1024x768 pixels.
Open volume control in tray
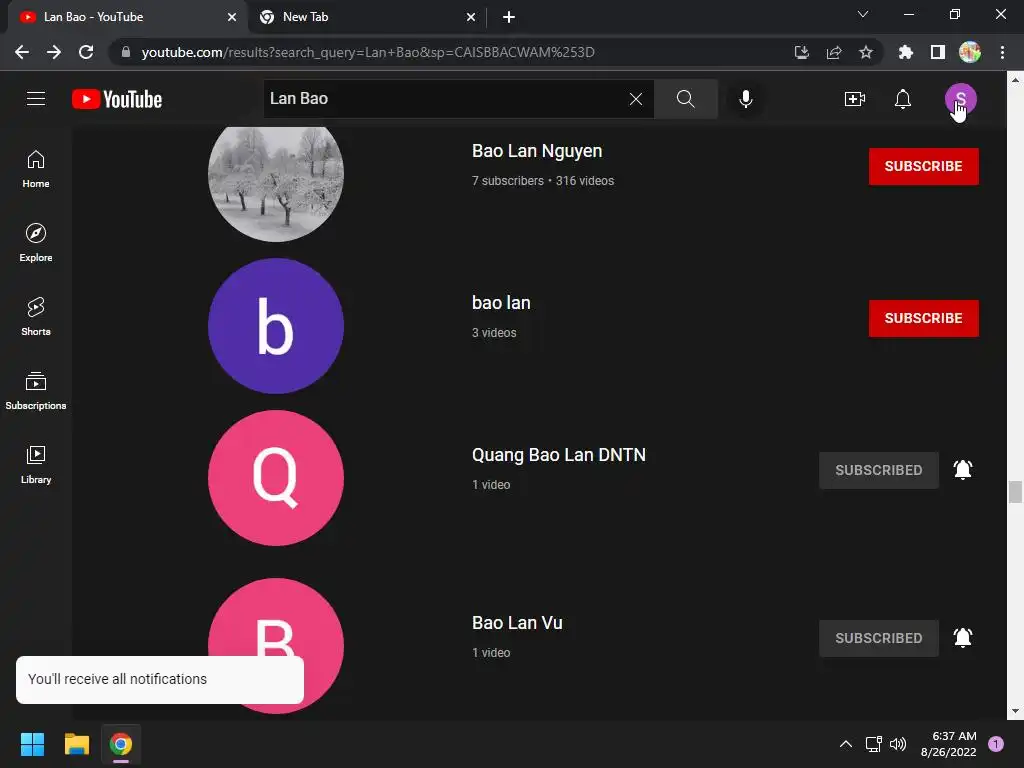click(898, 744)
